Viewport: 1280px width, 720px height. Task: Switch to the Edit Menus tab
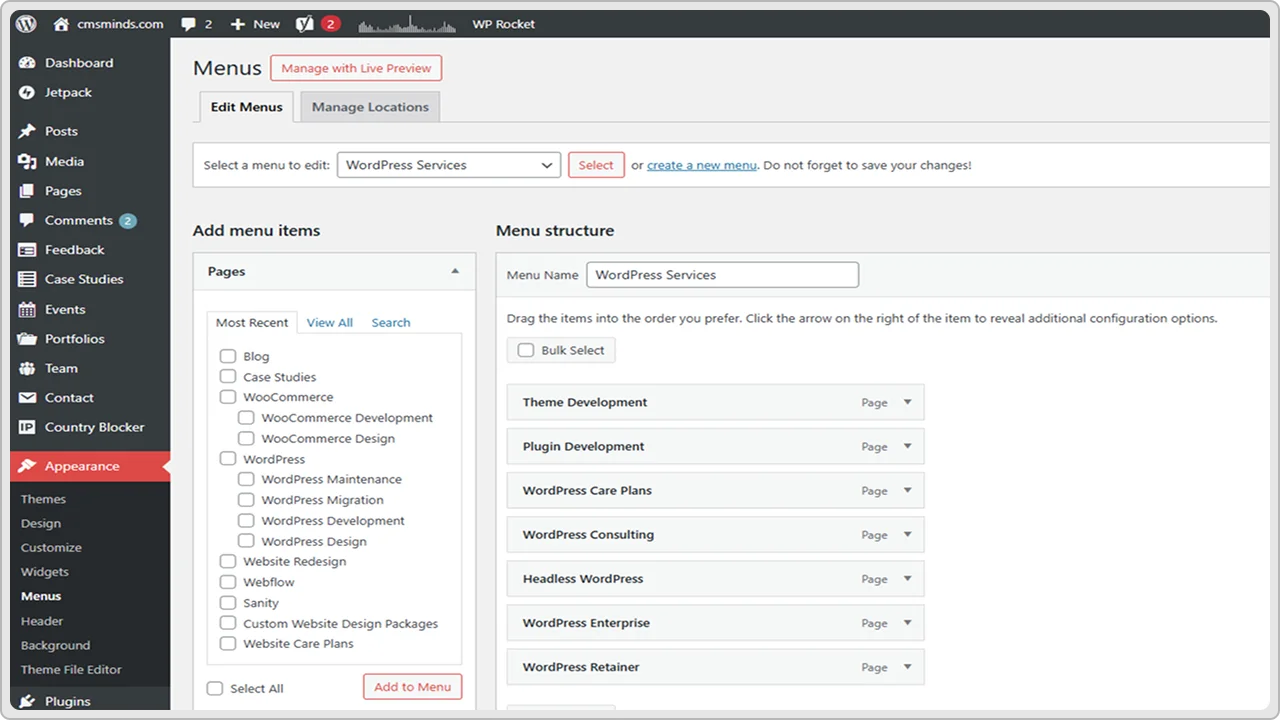click(x=246, y=107)
